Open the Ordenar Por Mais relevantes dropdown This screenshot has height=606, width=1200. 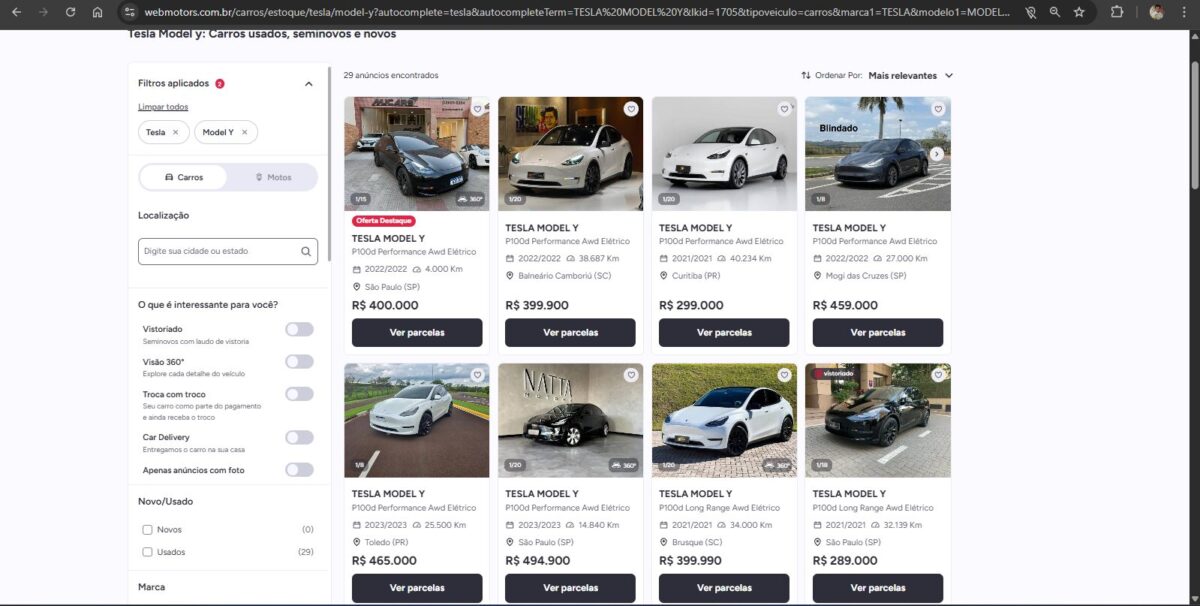910,75
